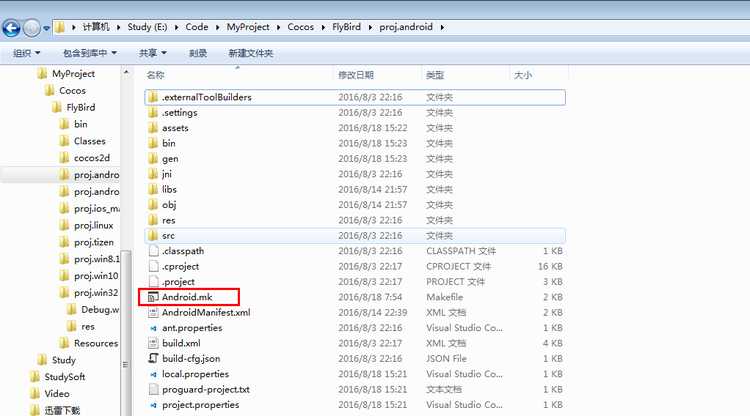Viewport: 750px width, 416px height.
Task: Select the Cocos breadcrumb segment
Action: point(300,27)
